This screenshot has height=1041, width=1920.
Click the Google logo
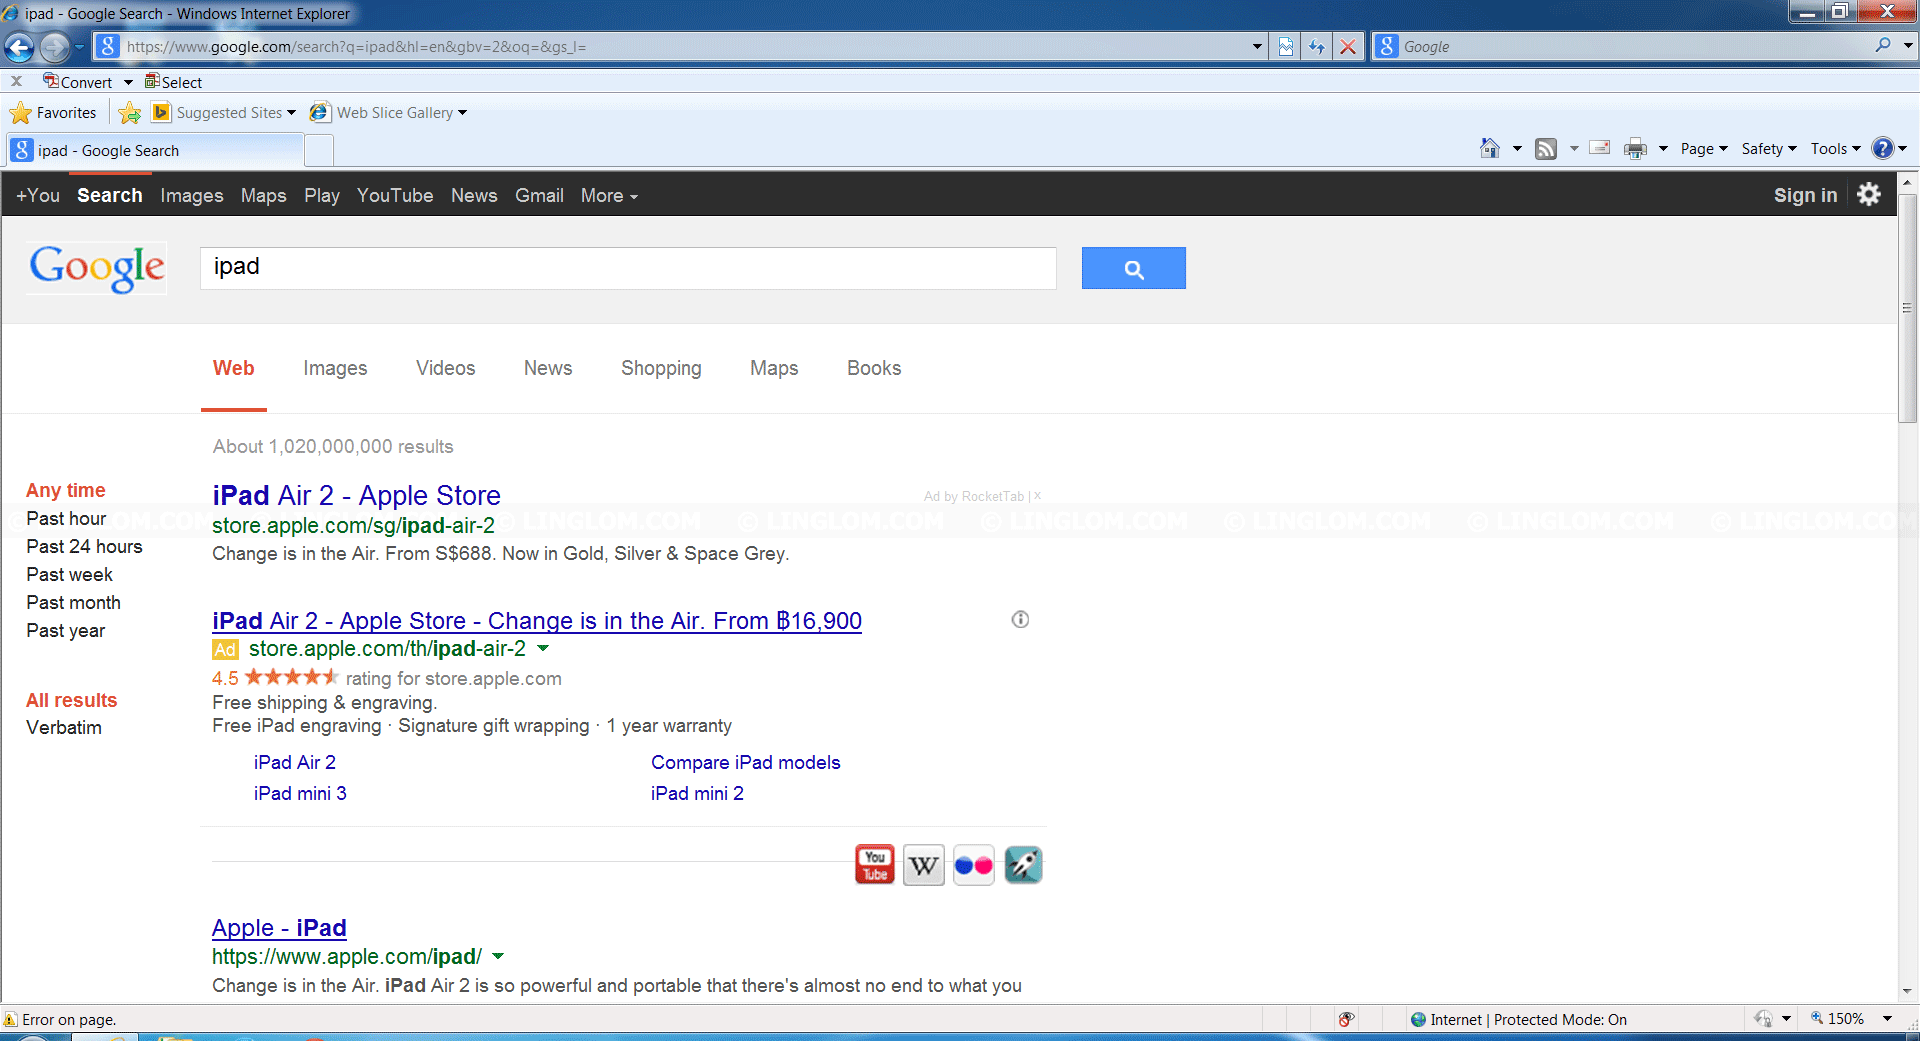[x=97, y=268]
